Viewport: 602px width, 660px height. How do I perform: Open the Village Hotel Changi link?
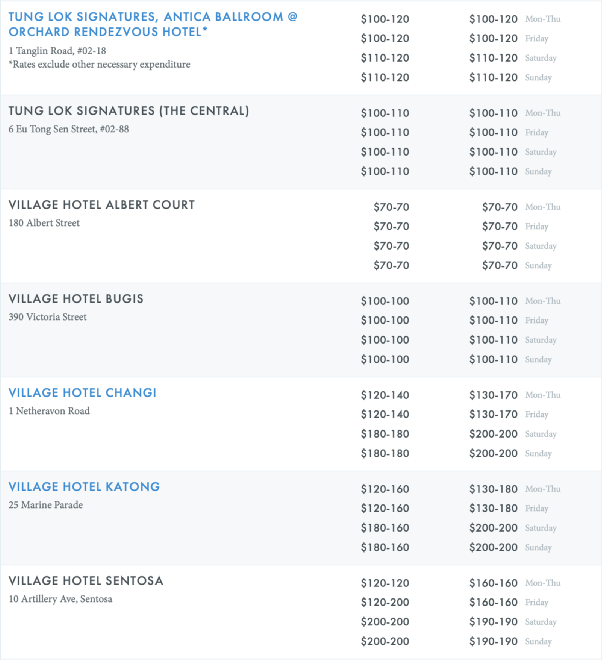(x=83, y=393)
